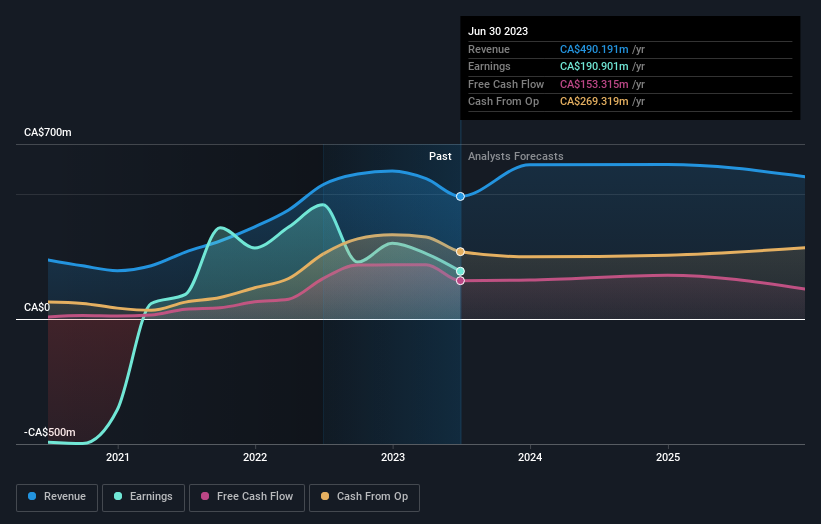Click the CA$0 y-axis label

click(x=37, y=307)
